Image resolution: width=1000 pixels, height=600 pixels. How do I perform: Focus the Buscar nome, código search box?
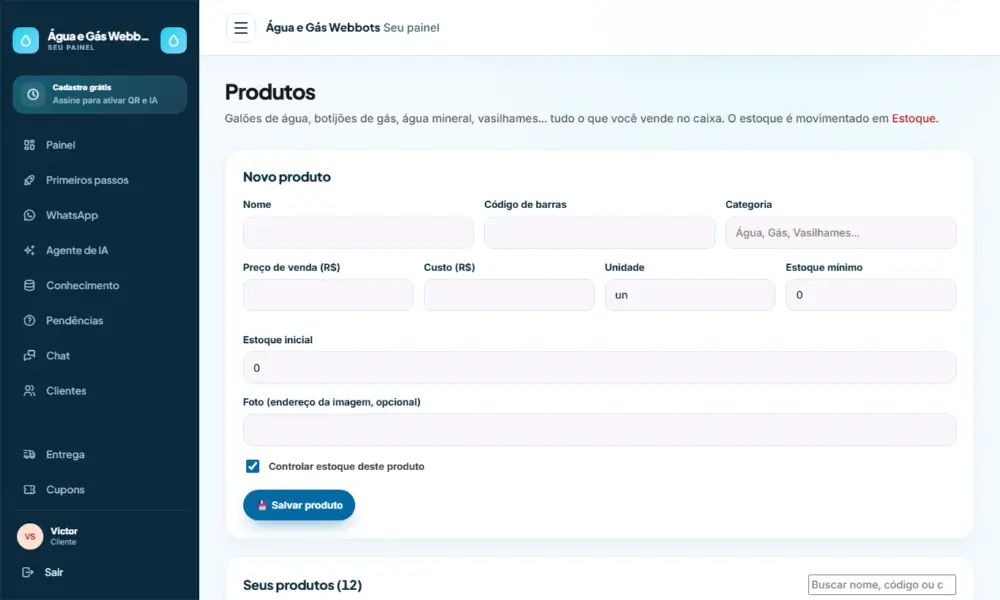(882, 585)
